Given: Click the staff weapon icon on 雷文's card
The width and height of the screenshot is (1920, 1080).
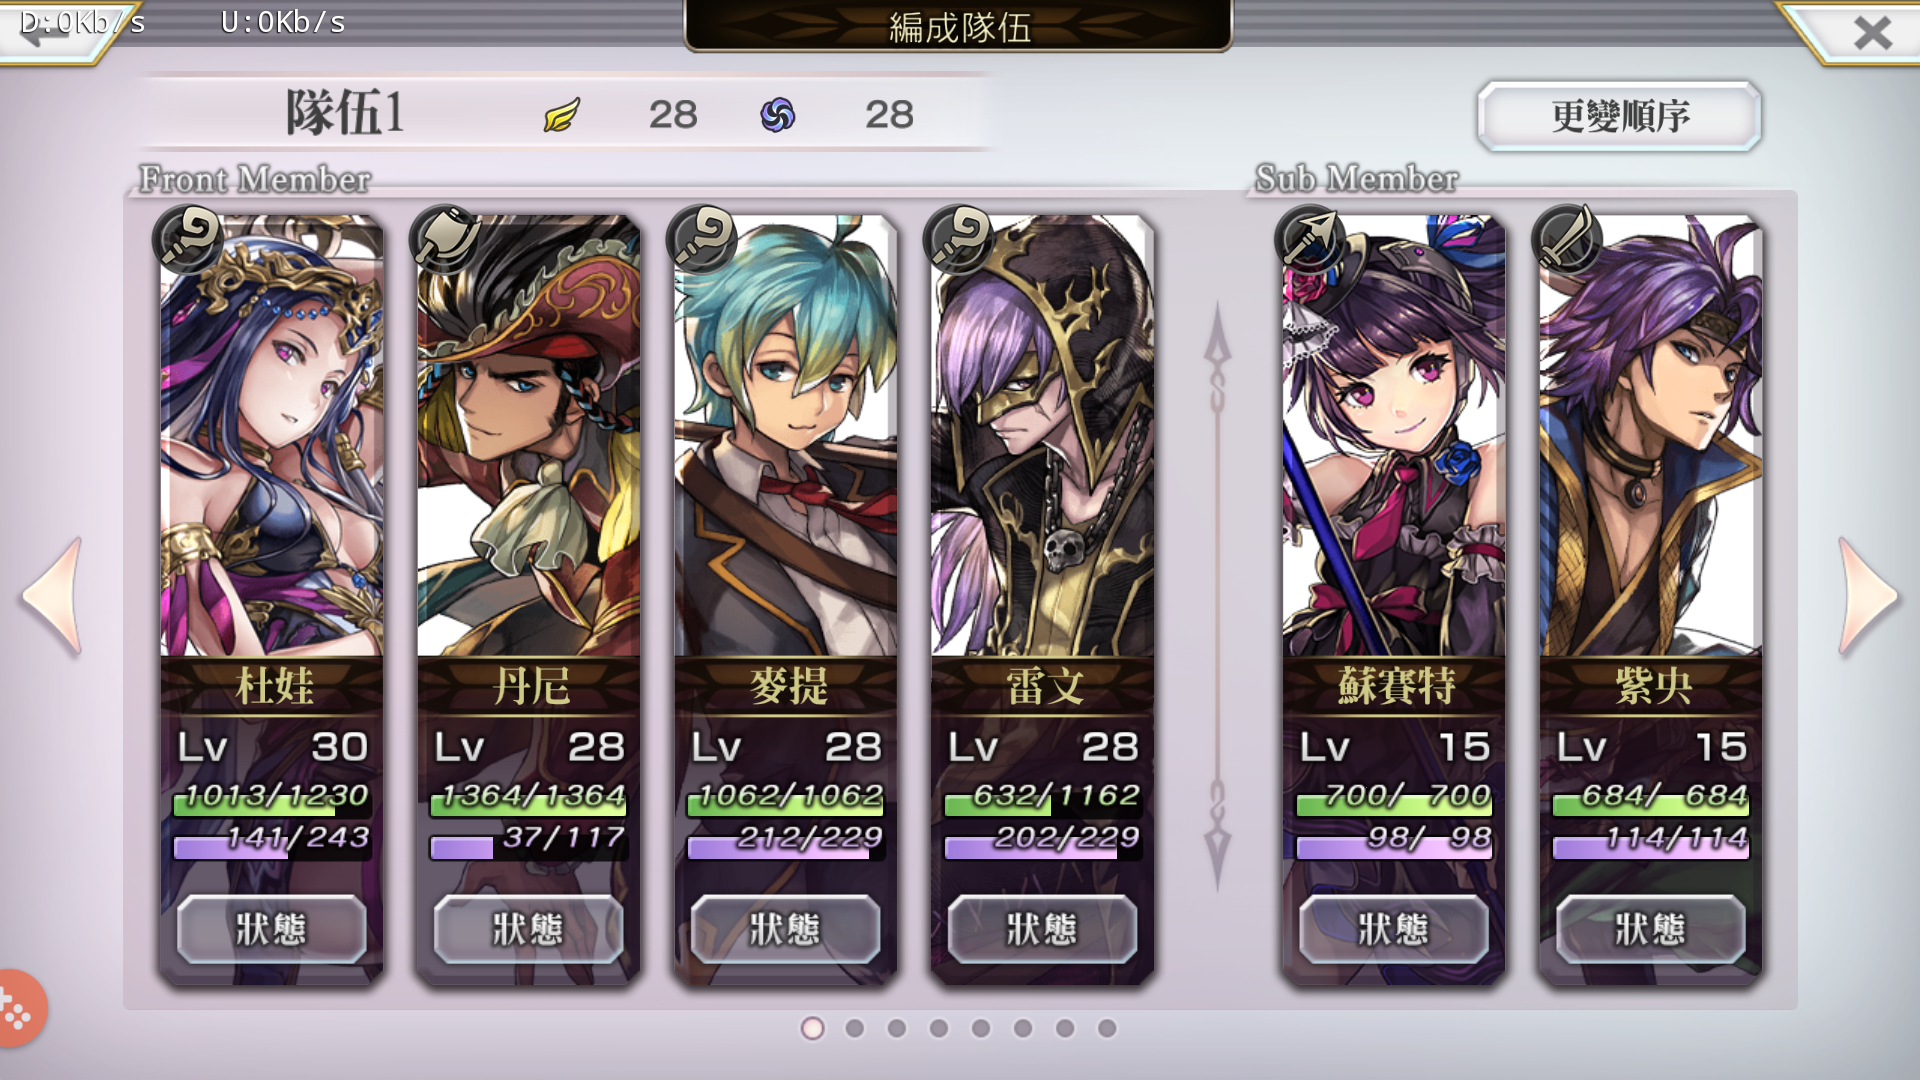Looking at the screenshot, I should tap(959, 240).
